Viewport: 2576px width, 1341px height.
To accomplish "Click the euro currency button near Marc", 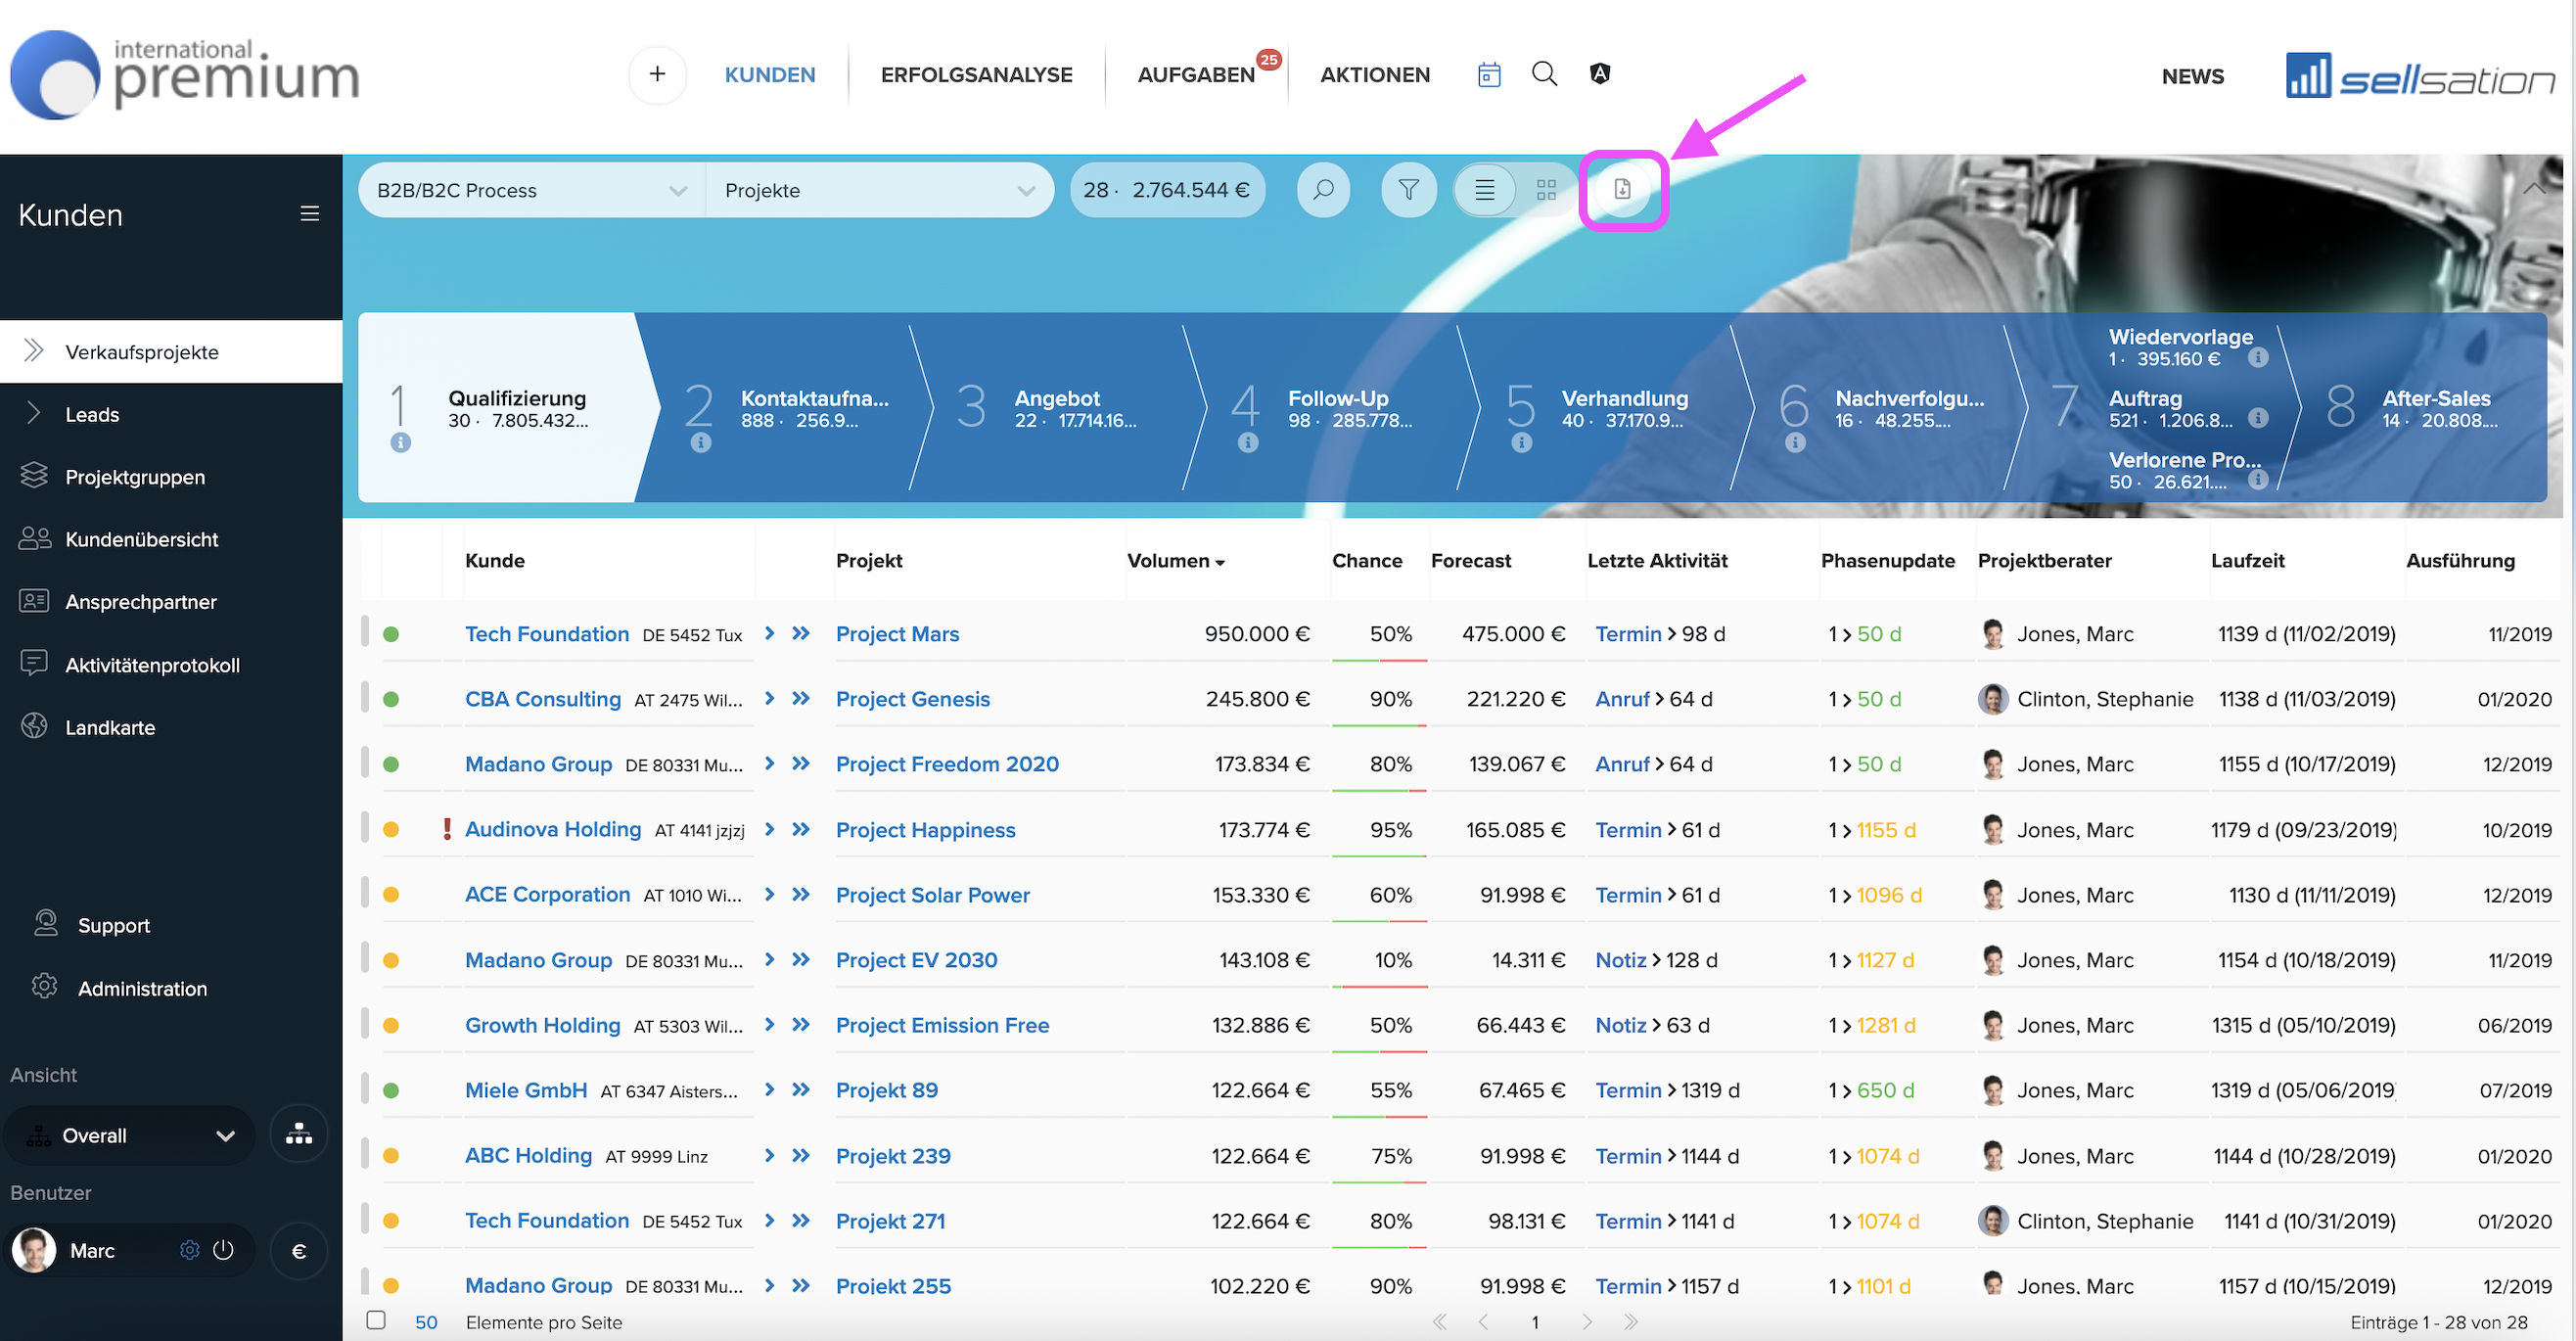I will point(299,1250).
